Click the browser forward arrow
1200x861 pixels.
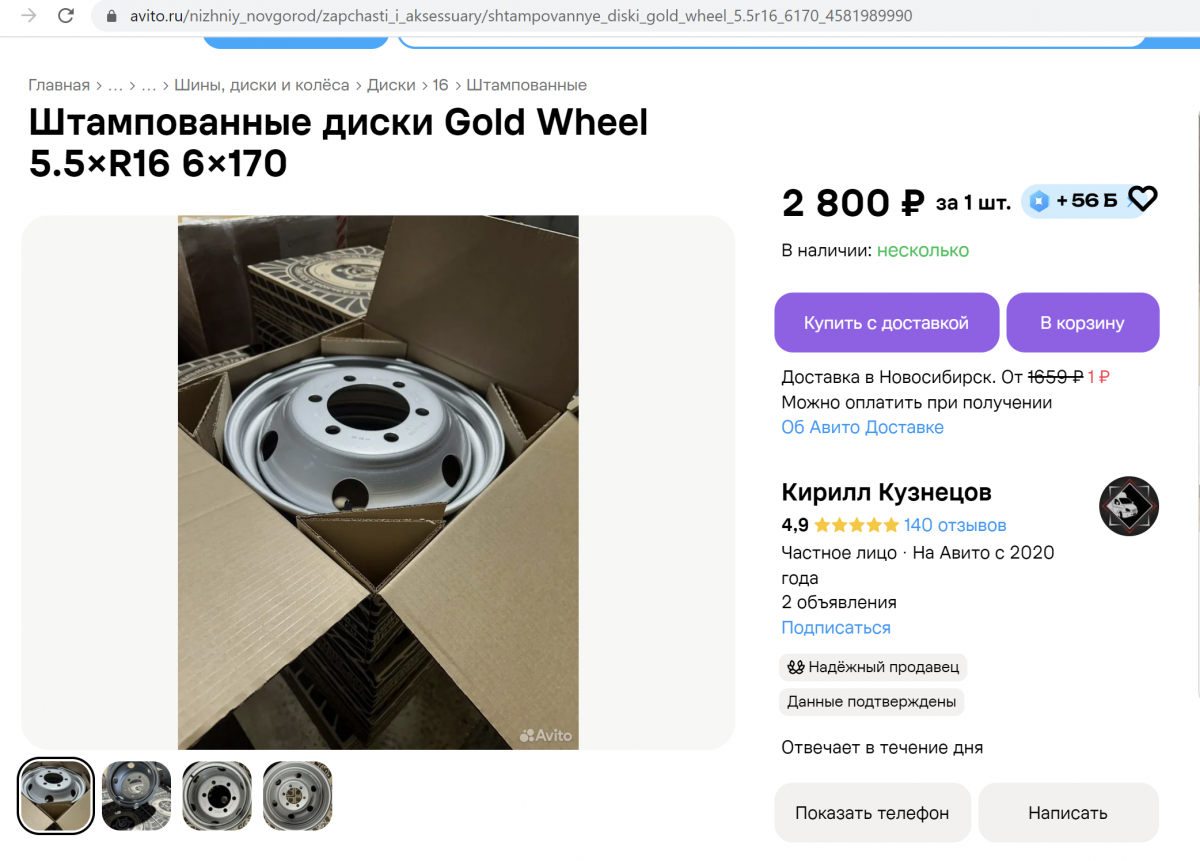tap(29, 16)
